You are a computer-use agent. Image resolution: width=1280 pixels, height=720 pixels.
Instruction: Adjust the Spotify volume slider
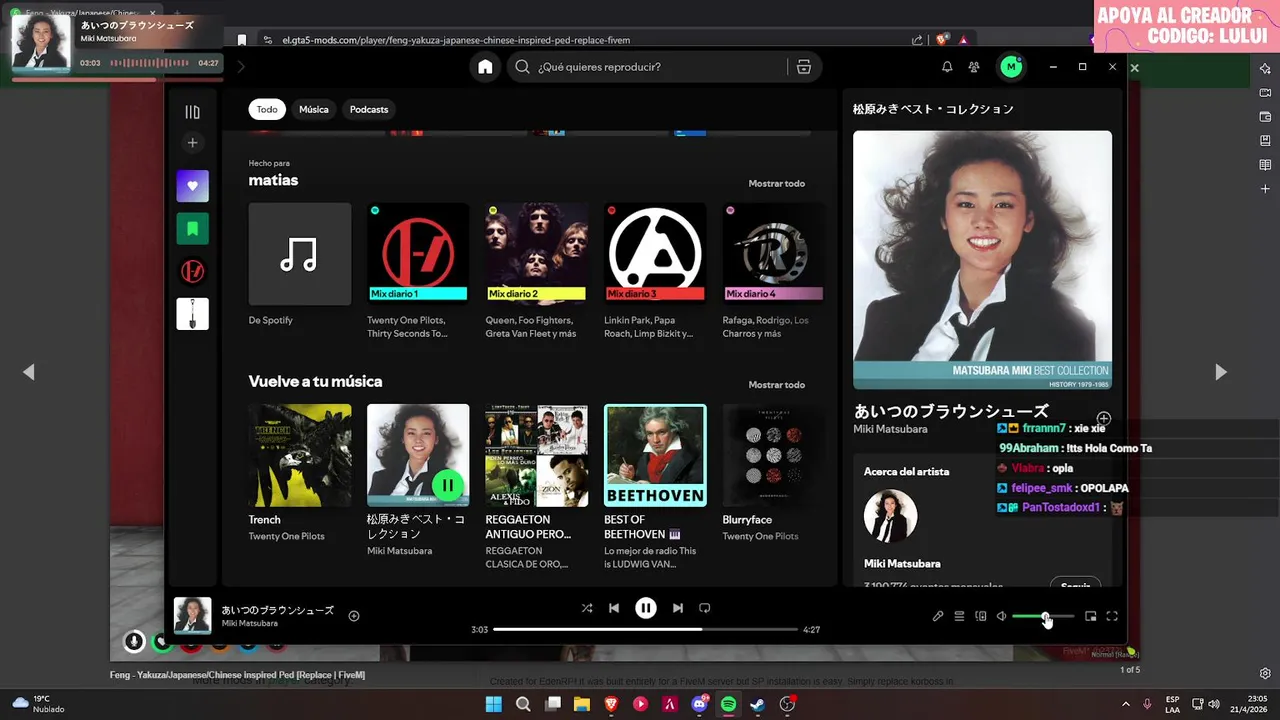(1043, 617)
